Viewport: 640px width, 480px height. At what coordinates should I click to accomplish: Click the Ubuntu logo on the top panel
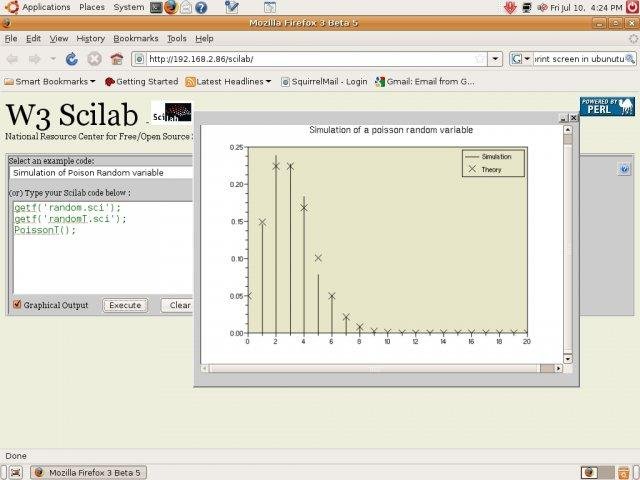click(x=11, y=7)
